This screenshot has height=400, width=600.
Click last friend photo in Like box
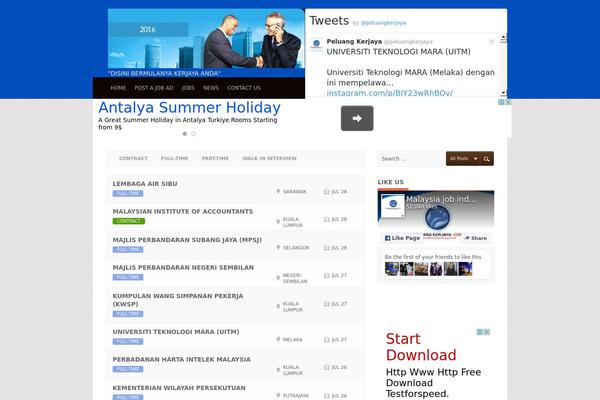[465, 269]
